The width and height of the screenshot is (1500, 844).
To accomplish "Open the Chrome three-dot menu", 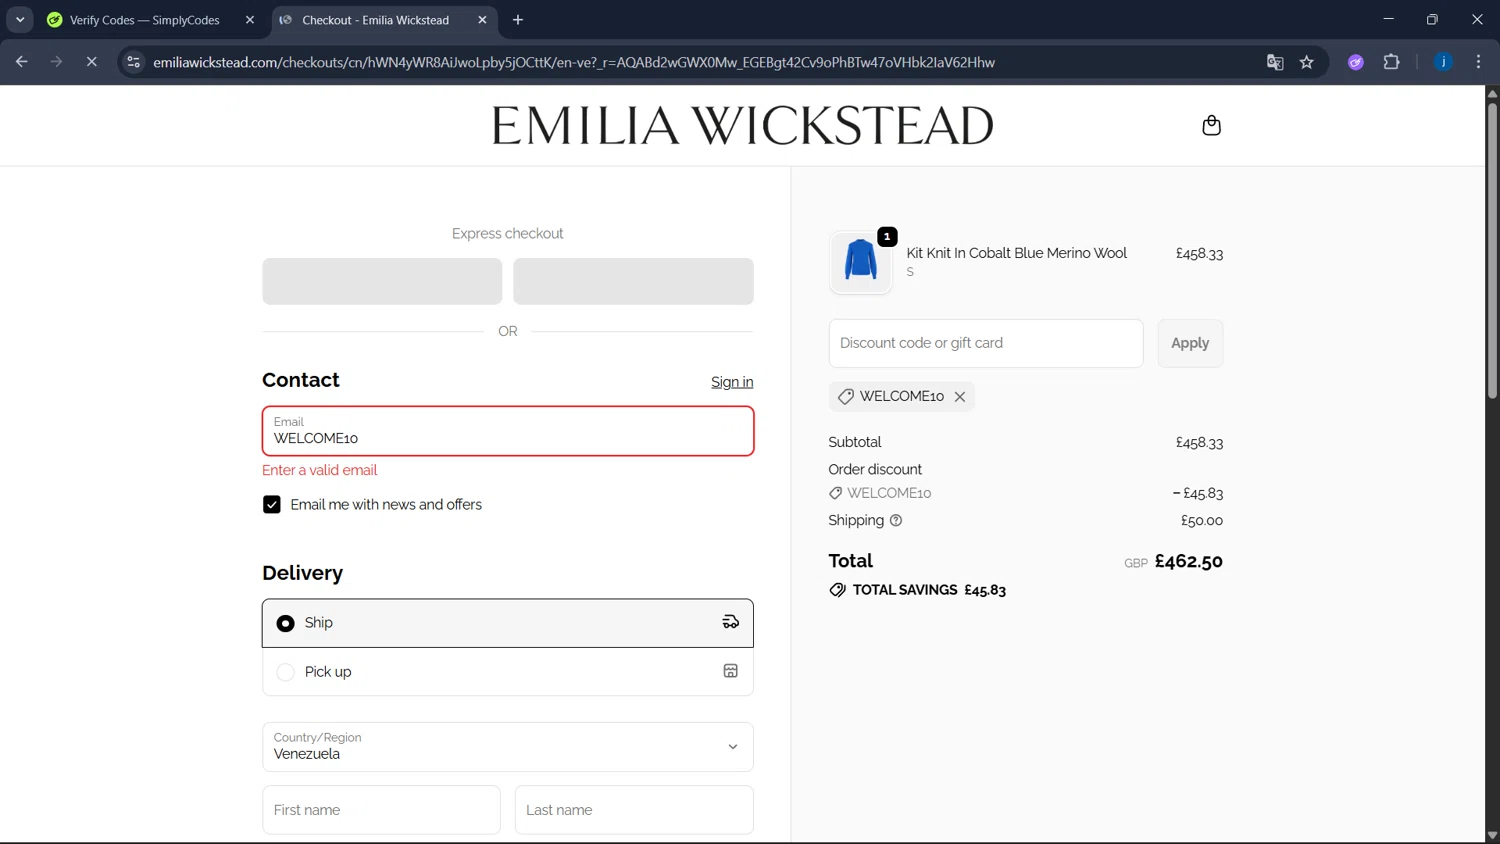I will click(x=1478, y=62).
